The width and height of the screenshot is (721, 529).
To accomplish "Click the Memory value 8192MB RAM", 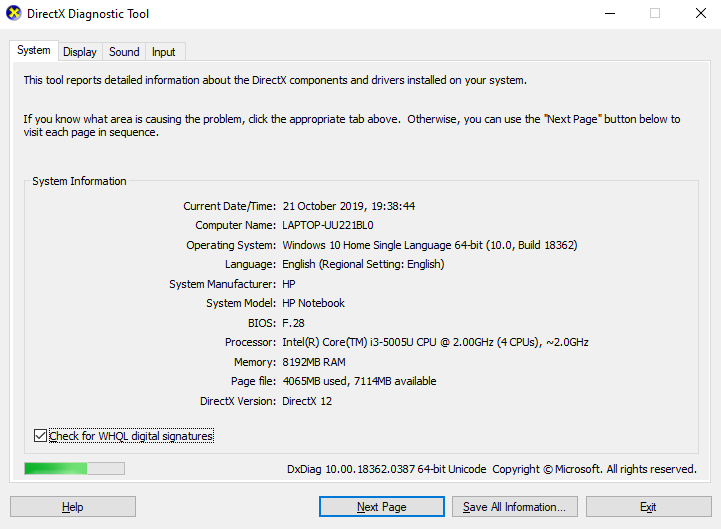I will click(x=314, y=362).
